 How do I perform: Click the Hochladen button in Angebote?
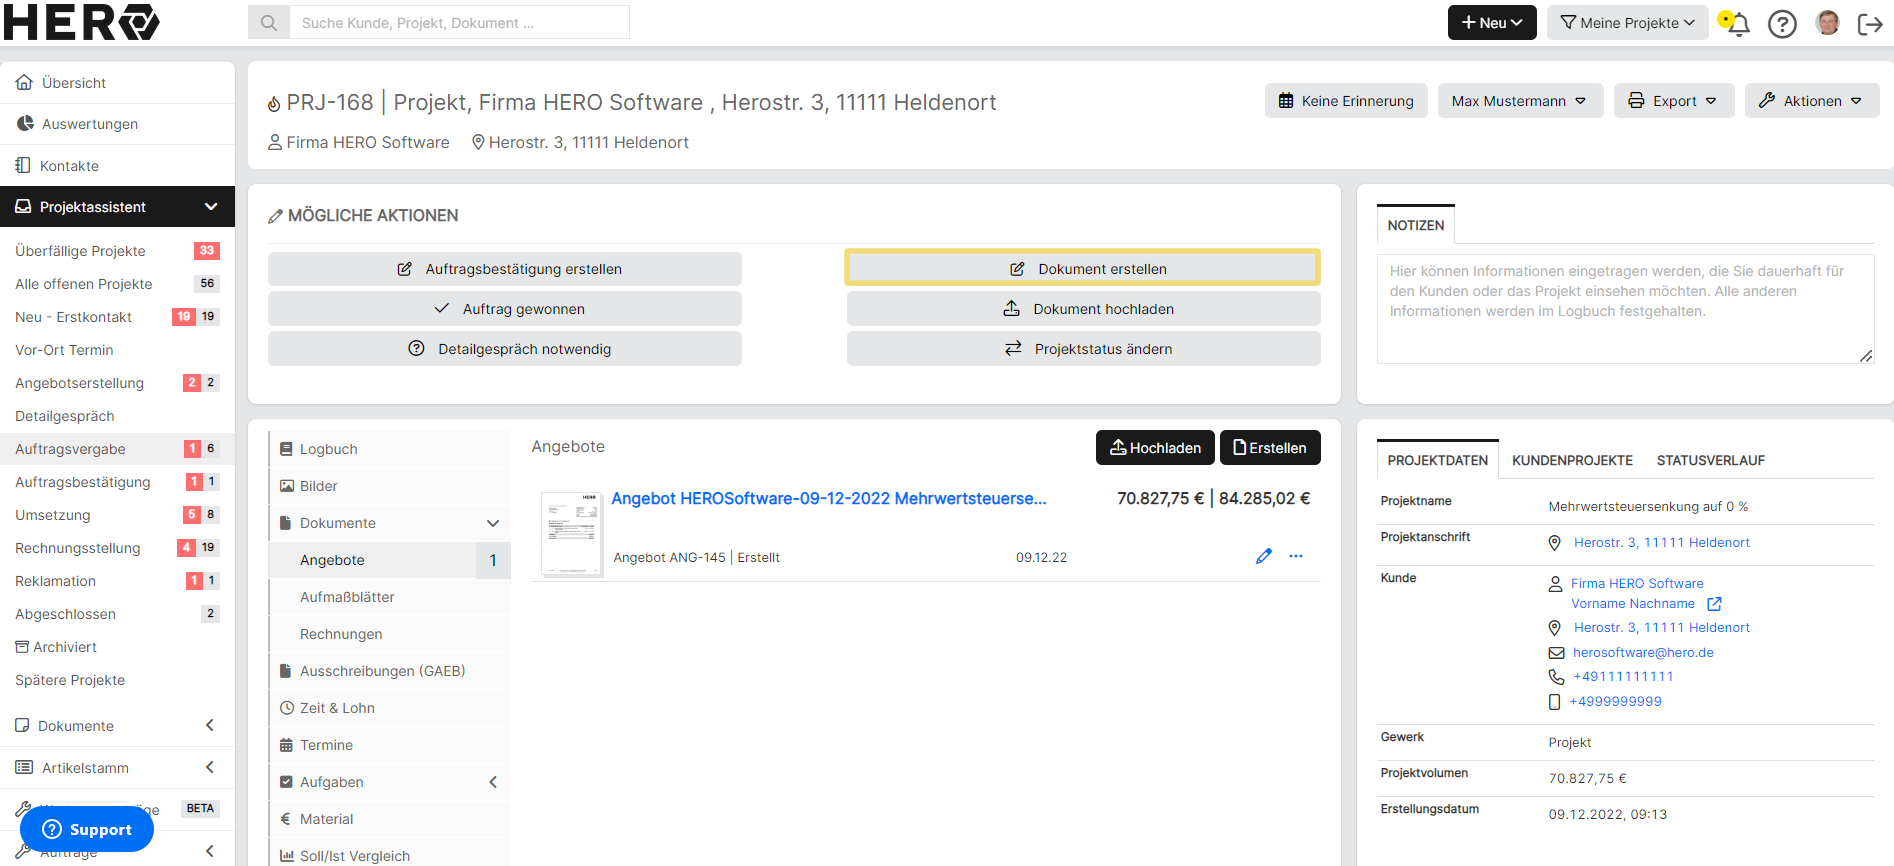tap(1155, 448)
